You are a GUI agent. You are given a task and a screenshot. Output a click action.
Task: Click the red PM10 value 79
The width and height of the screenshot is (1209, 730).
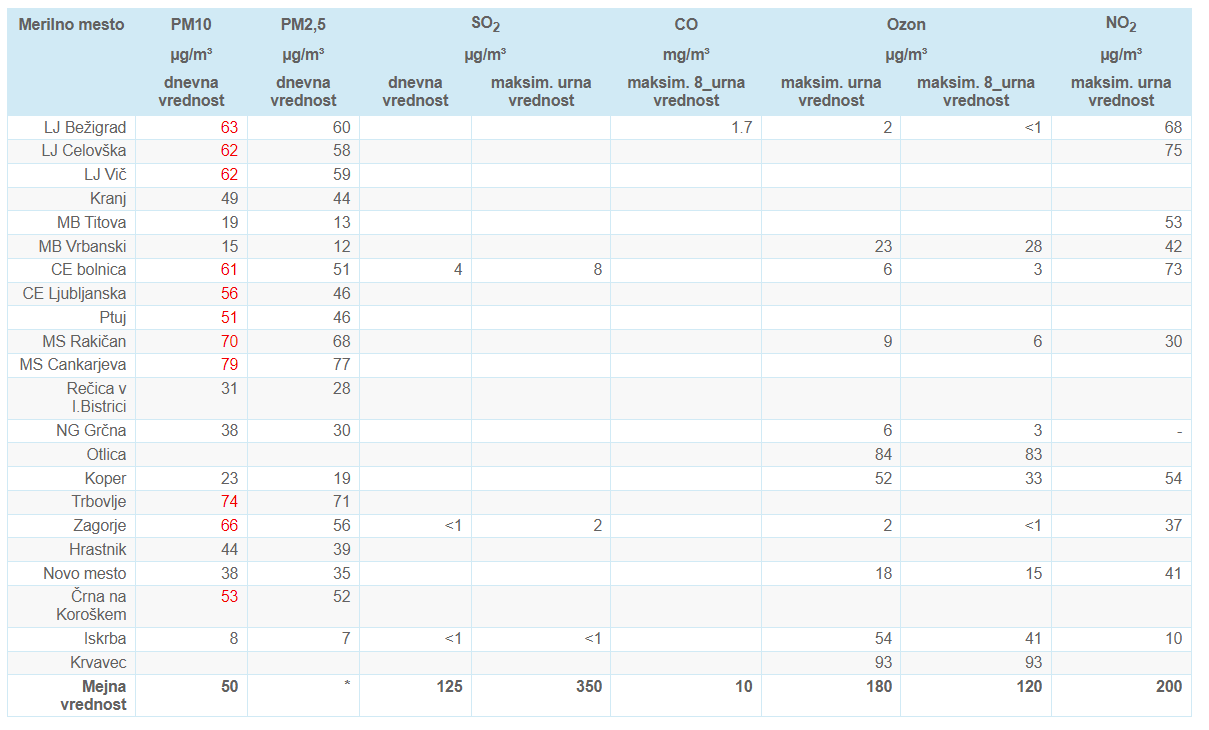click(228, 365)
